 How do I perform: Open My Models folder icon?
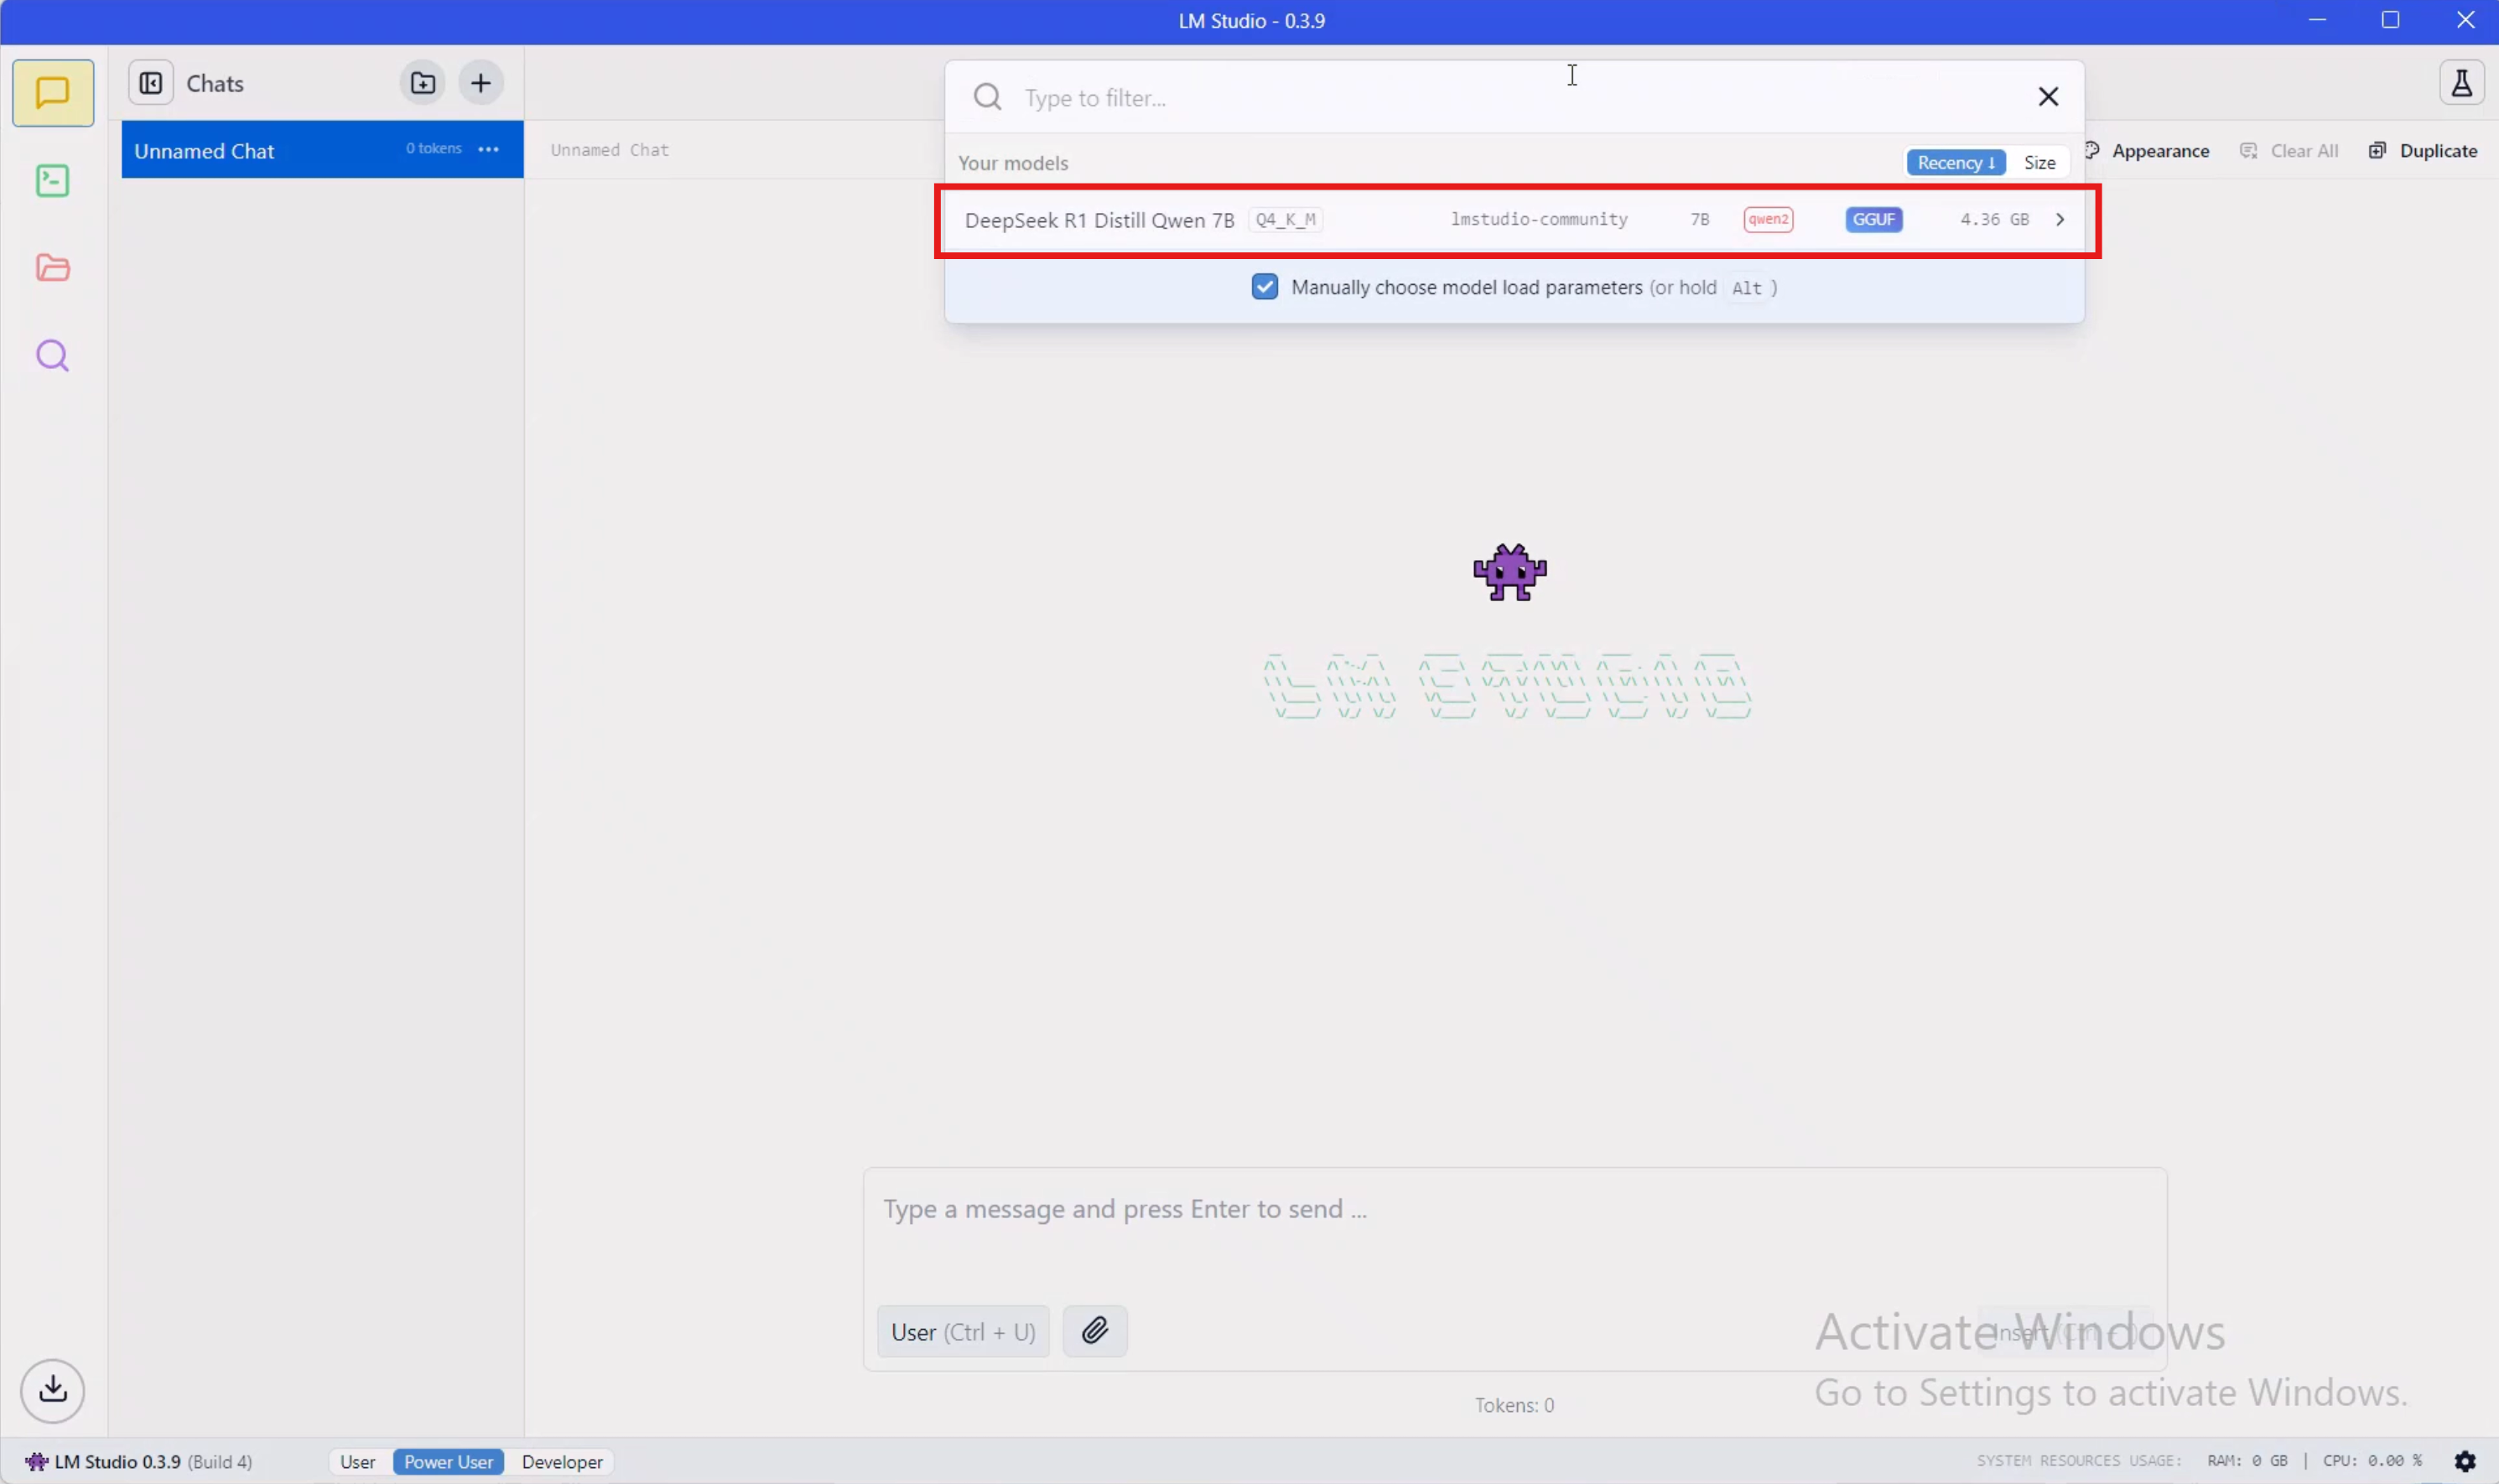click(x=53, y=268)
